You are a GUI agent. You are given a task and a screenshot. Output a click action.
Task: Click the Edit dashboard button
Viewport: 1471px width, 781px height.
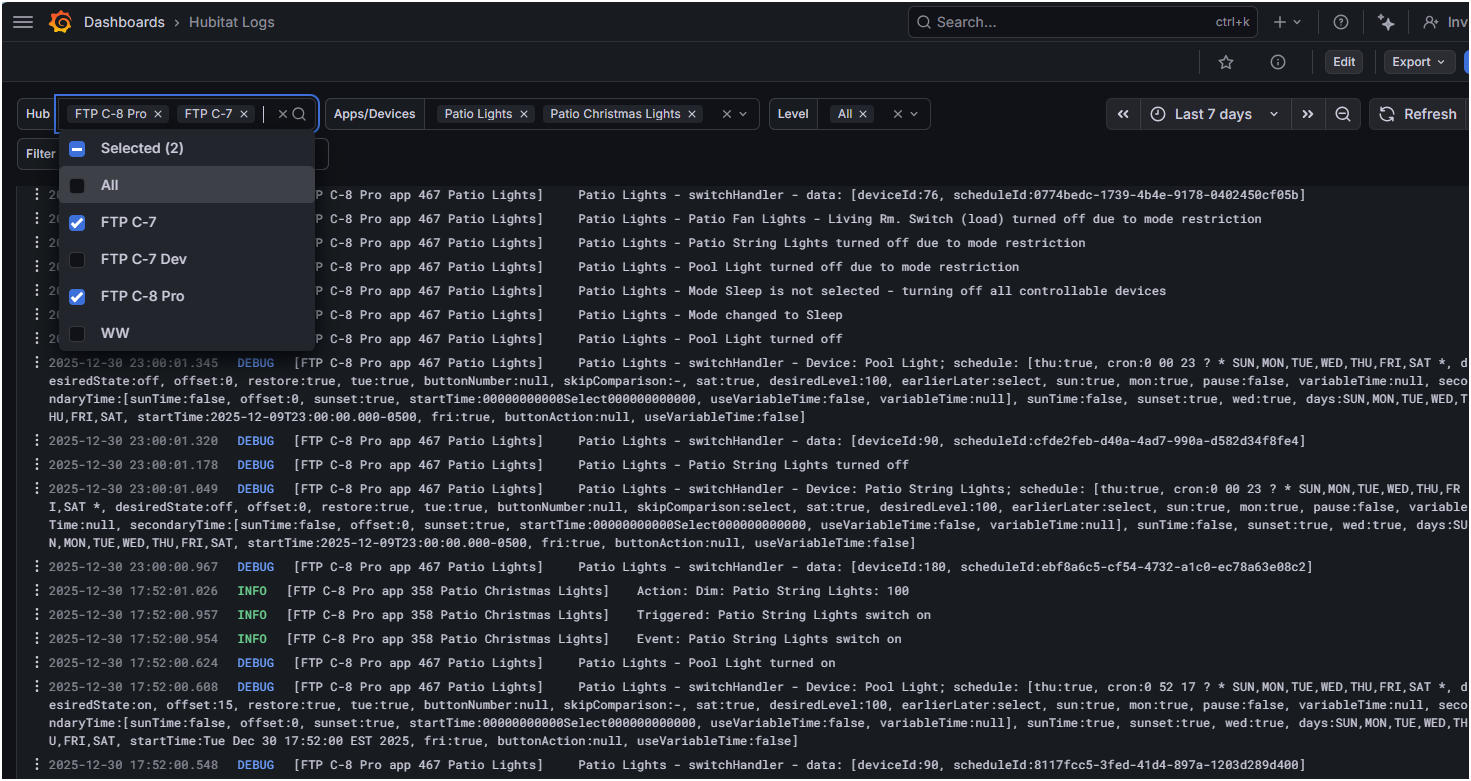[1344, 62]
